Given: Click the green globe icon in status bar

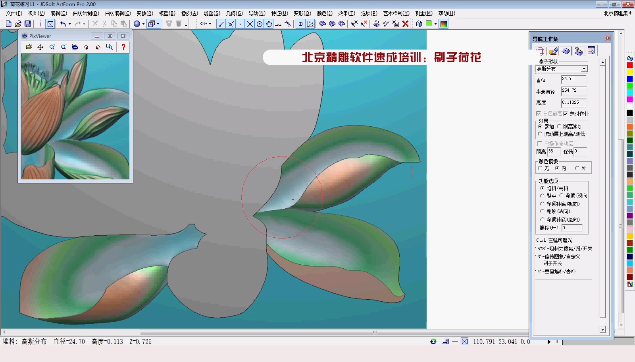Looking at the screenshot, I should pyautogui.click(x=433, y=342).
